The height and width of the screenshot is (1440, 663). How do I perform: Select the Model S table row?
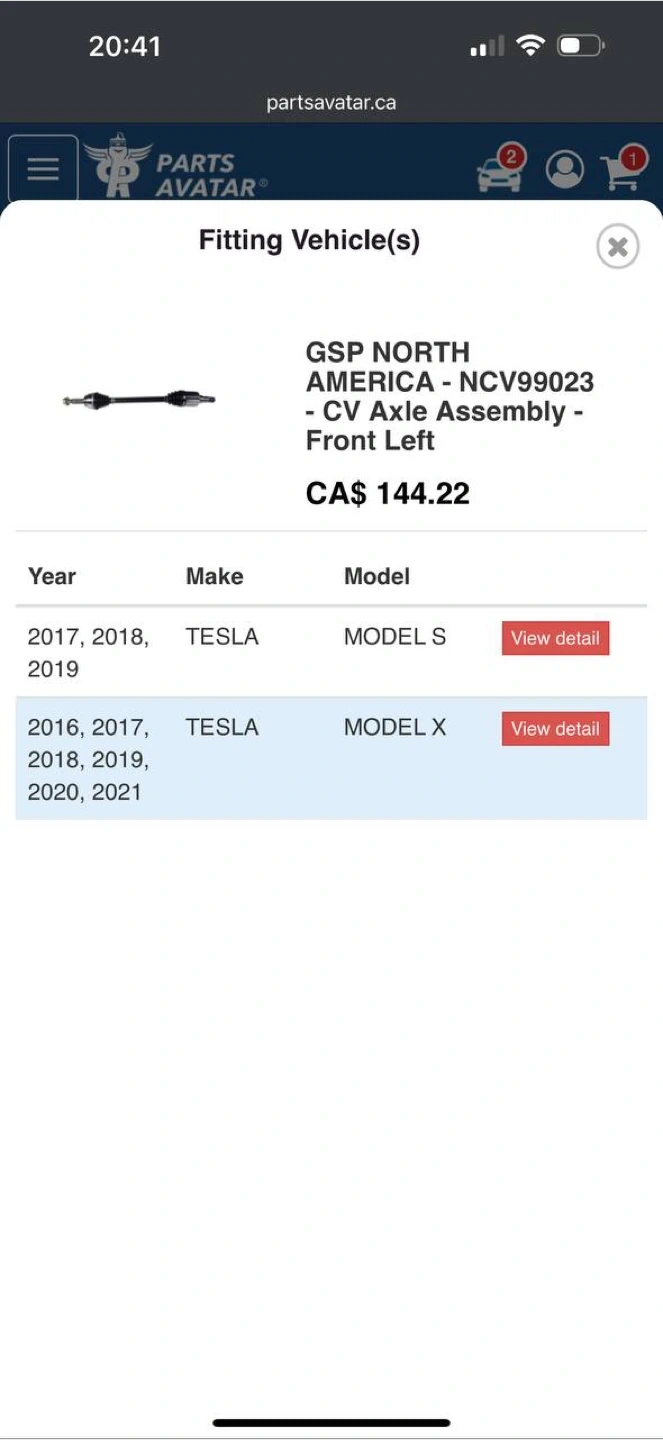pyautogui.click(x=250, y=652)
